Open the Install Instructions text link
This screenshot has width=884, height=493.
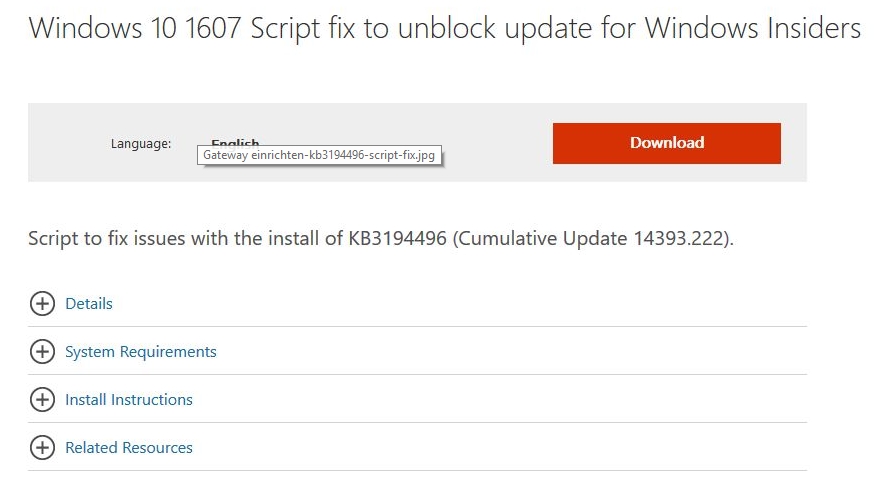tap(129, 399)
